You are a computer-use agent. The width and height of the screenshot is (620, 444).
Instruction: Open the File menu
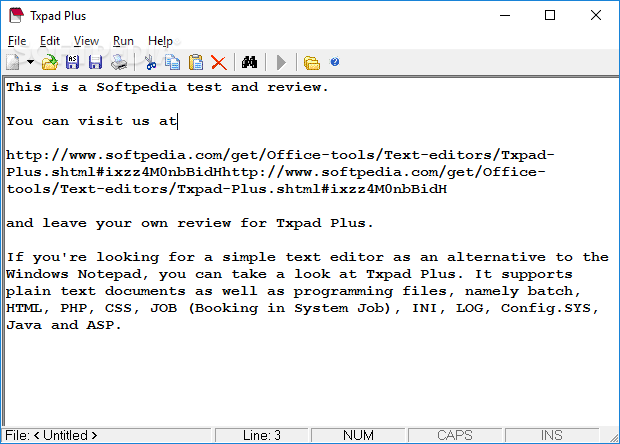click(x=17, y=41)
